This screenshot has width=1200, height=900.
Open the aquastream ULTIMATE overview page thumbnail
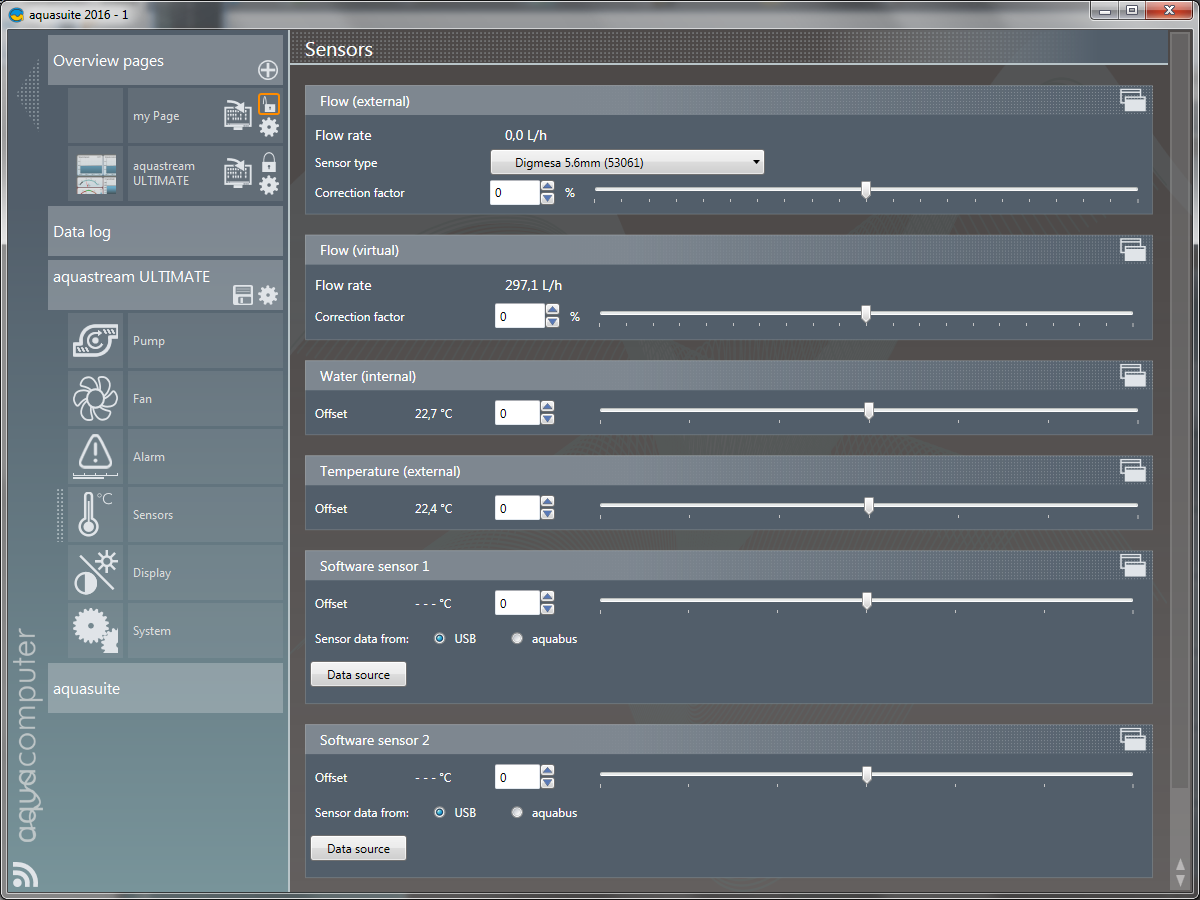click(x=96, y=174)
